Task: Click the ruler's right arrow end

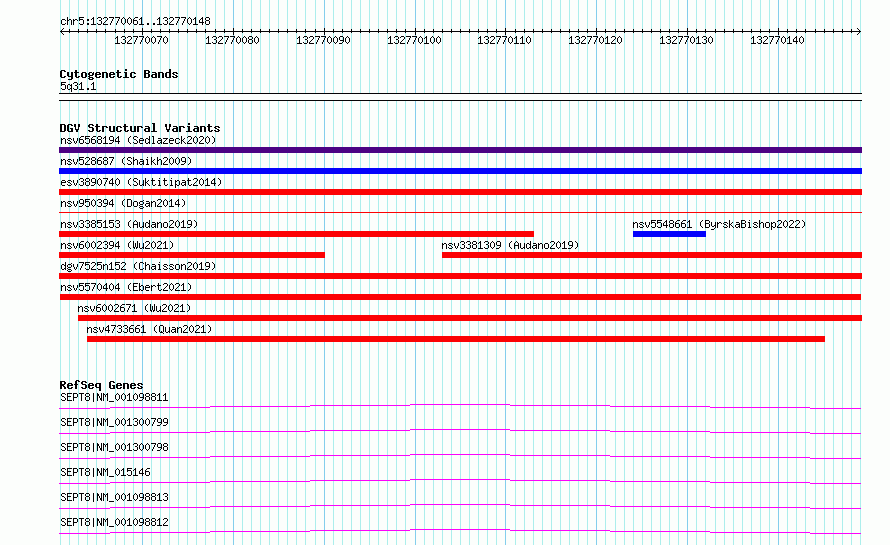Action: 859,32
